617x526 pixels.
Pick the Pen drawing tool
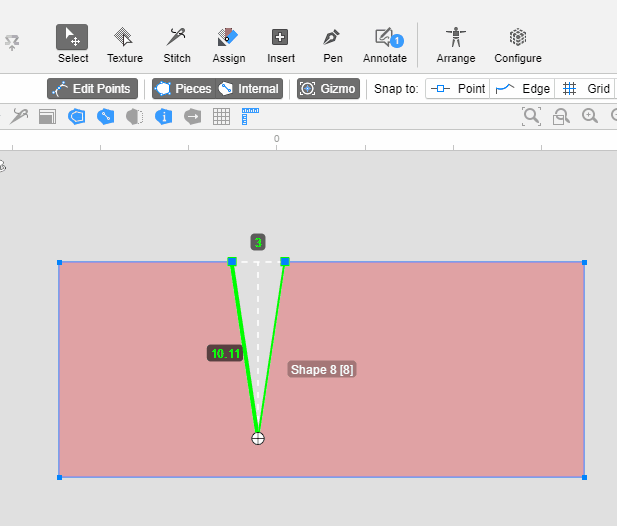click(332, 45)
